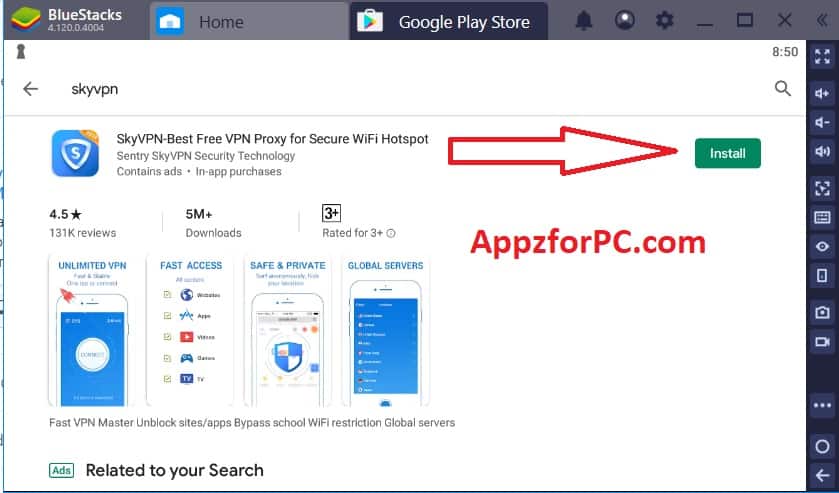Open the SkyVPN app icon
Image resolution: width=839 pixels, height=493 pixels.
click(x=75, y=153)
